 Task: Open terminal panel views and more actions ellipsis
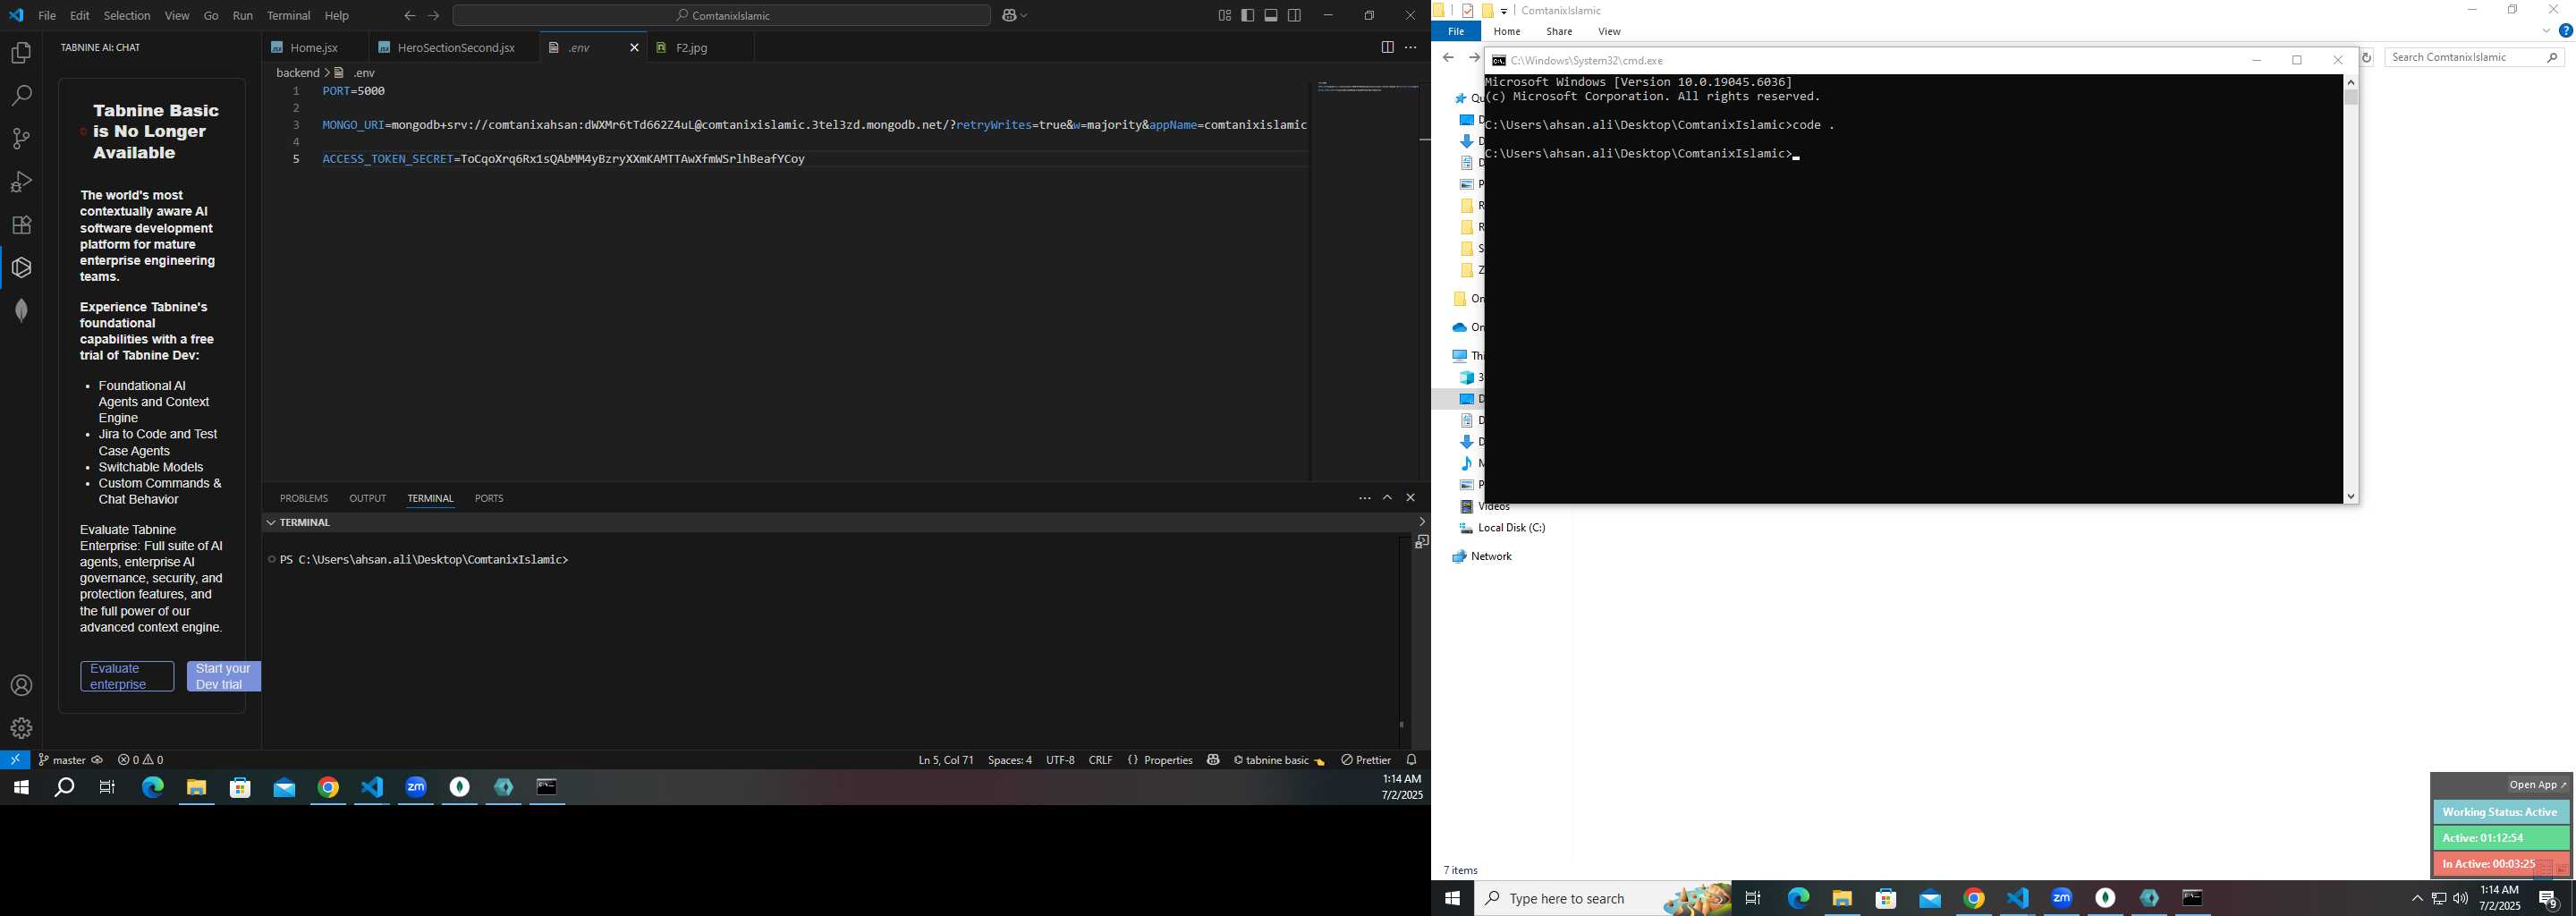(x=1364, y=498)
